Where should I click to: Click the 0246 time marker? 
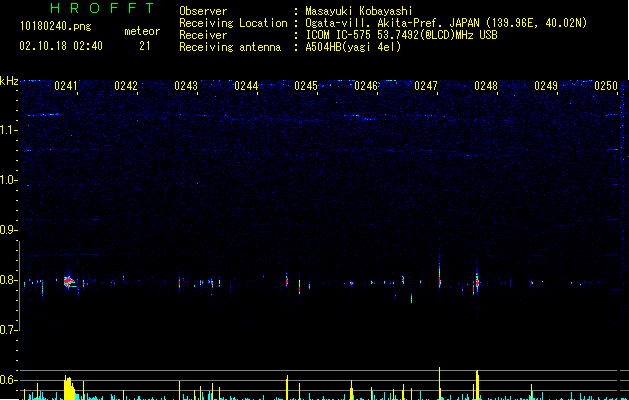[366, 86]
